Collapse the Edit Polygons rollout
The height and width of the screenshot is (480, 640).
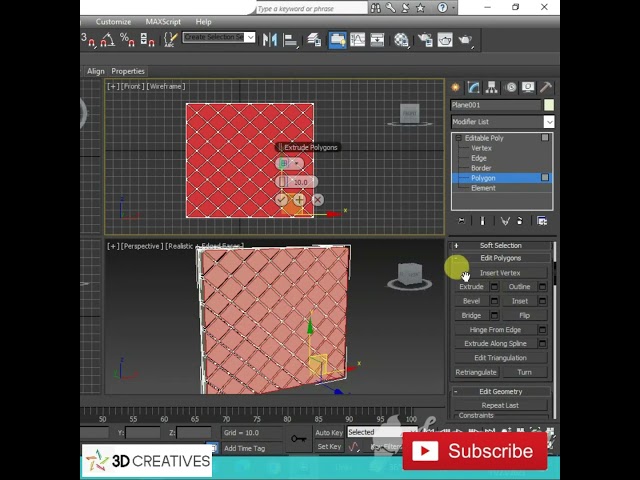click(501, 258)
